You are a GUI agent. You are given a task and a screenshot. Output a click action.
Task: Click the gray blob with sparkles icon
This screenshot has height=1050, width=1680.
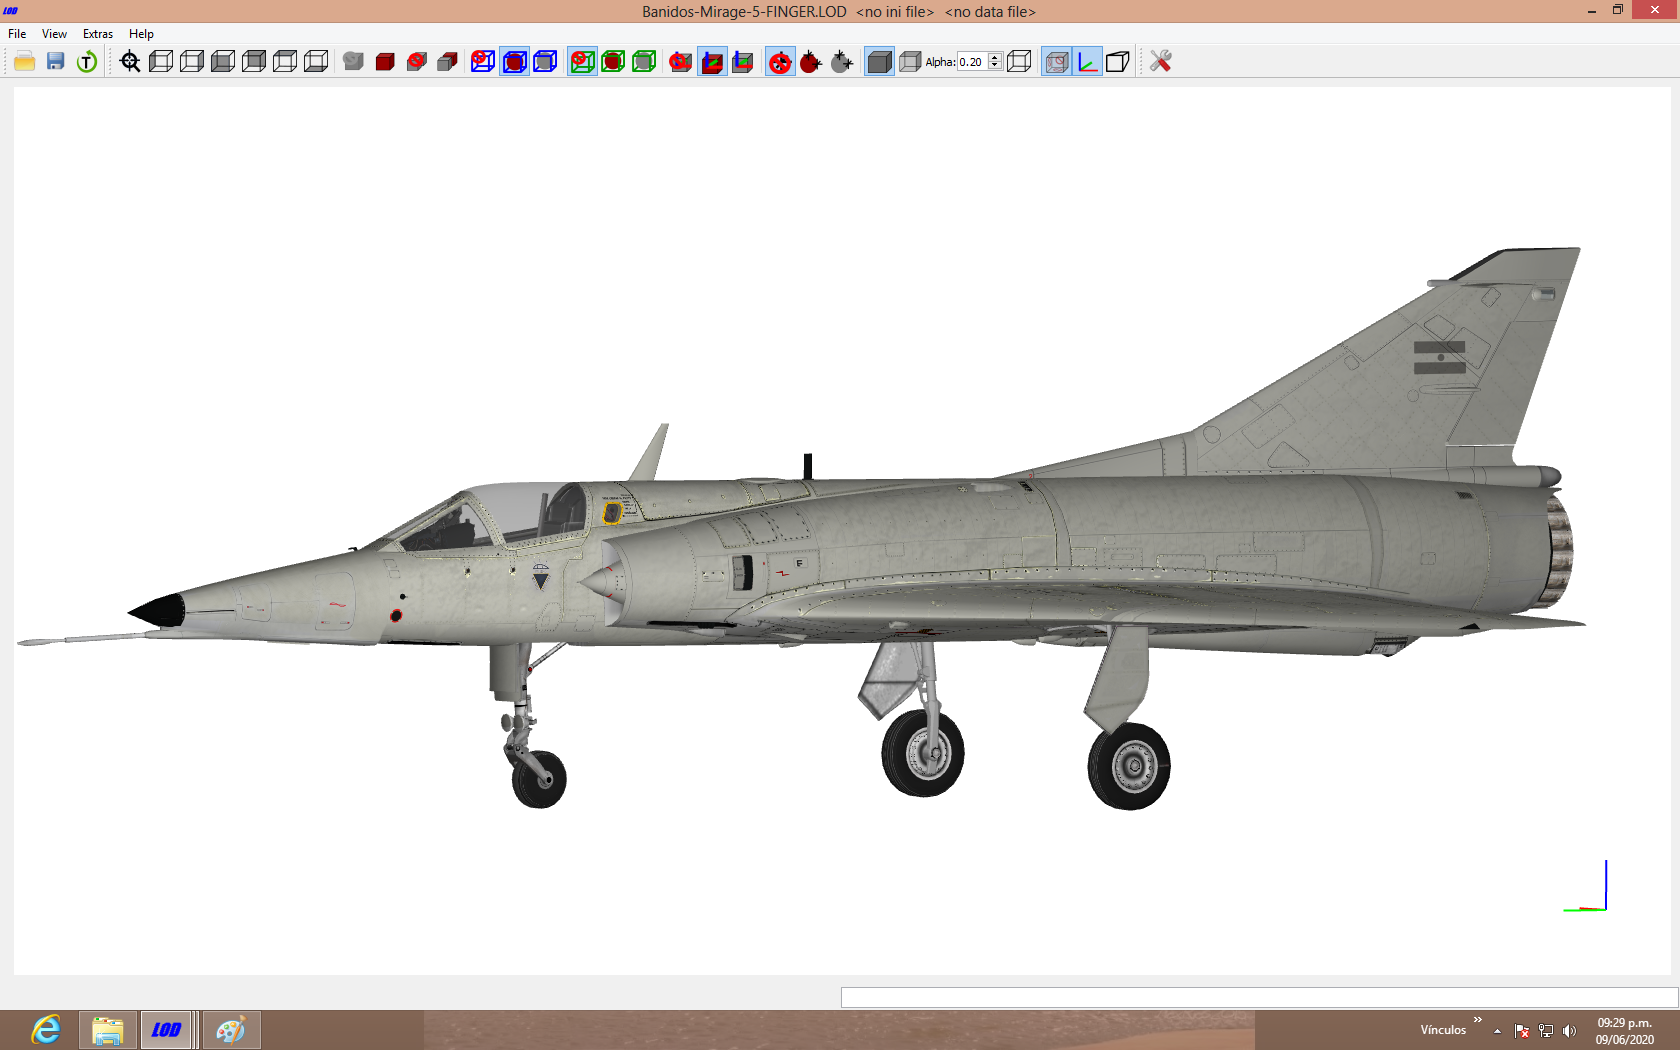point(842,62)
